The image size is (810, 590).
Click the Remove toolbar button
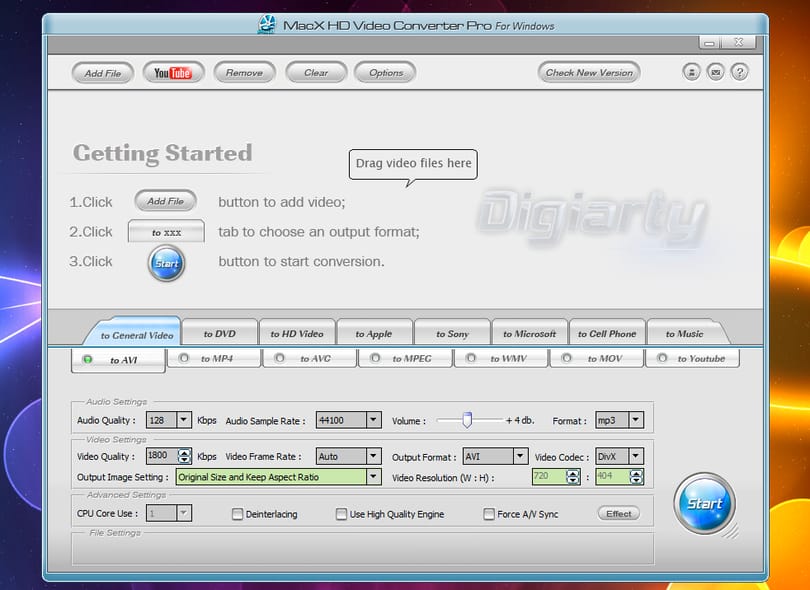244,73
